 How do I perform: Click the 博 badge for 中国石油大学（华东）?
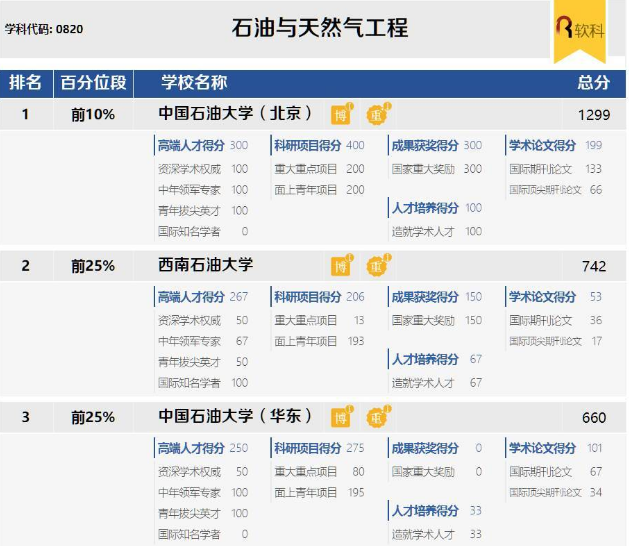click(x=342, y=417)
